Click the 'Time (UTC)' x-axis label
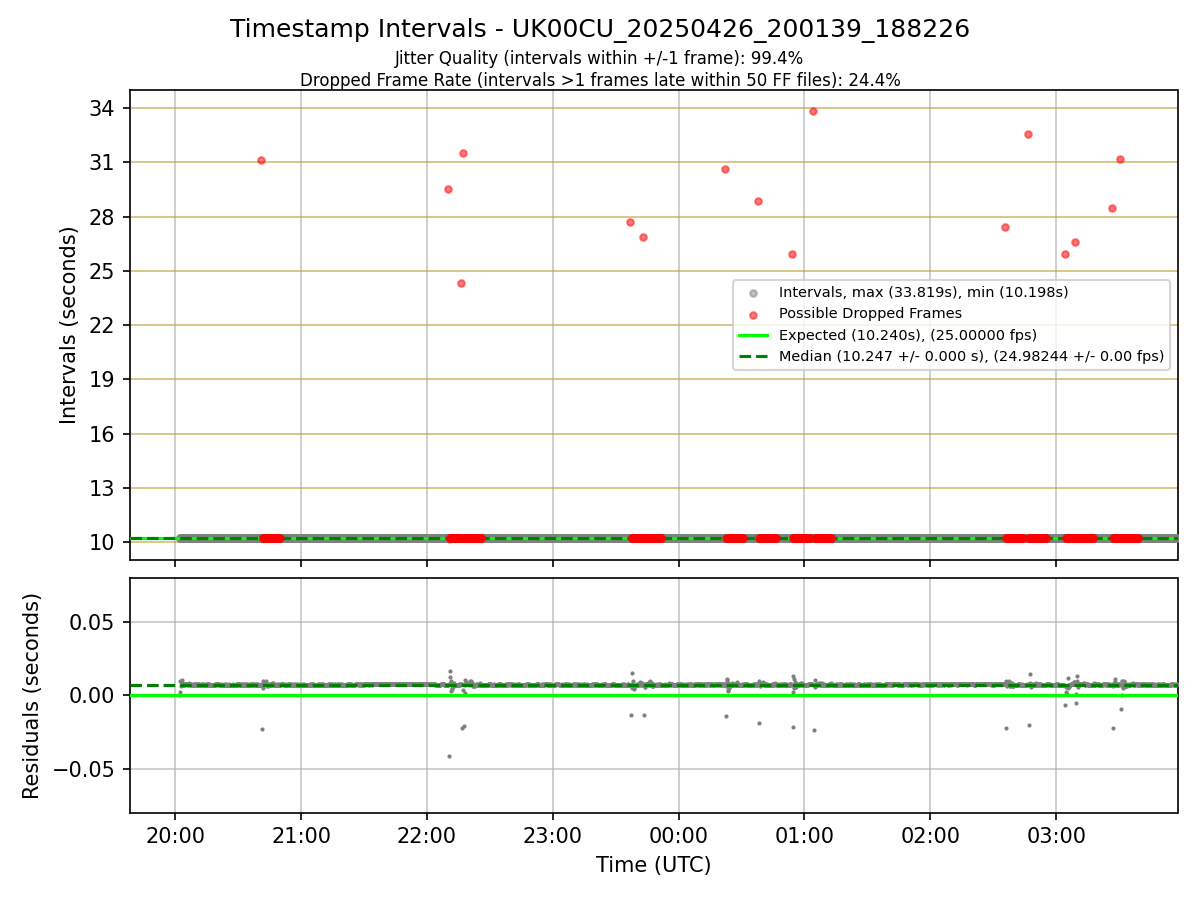1200x900 pixels. point(653,865)
